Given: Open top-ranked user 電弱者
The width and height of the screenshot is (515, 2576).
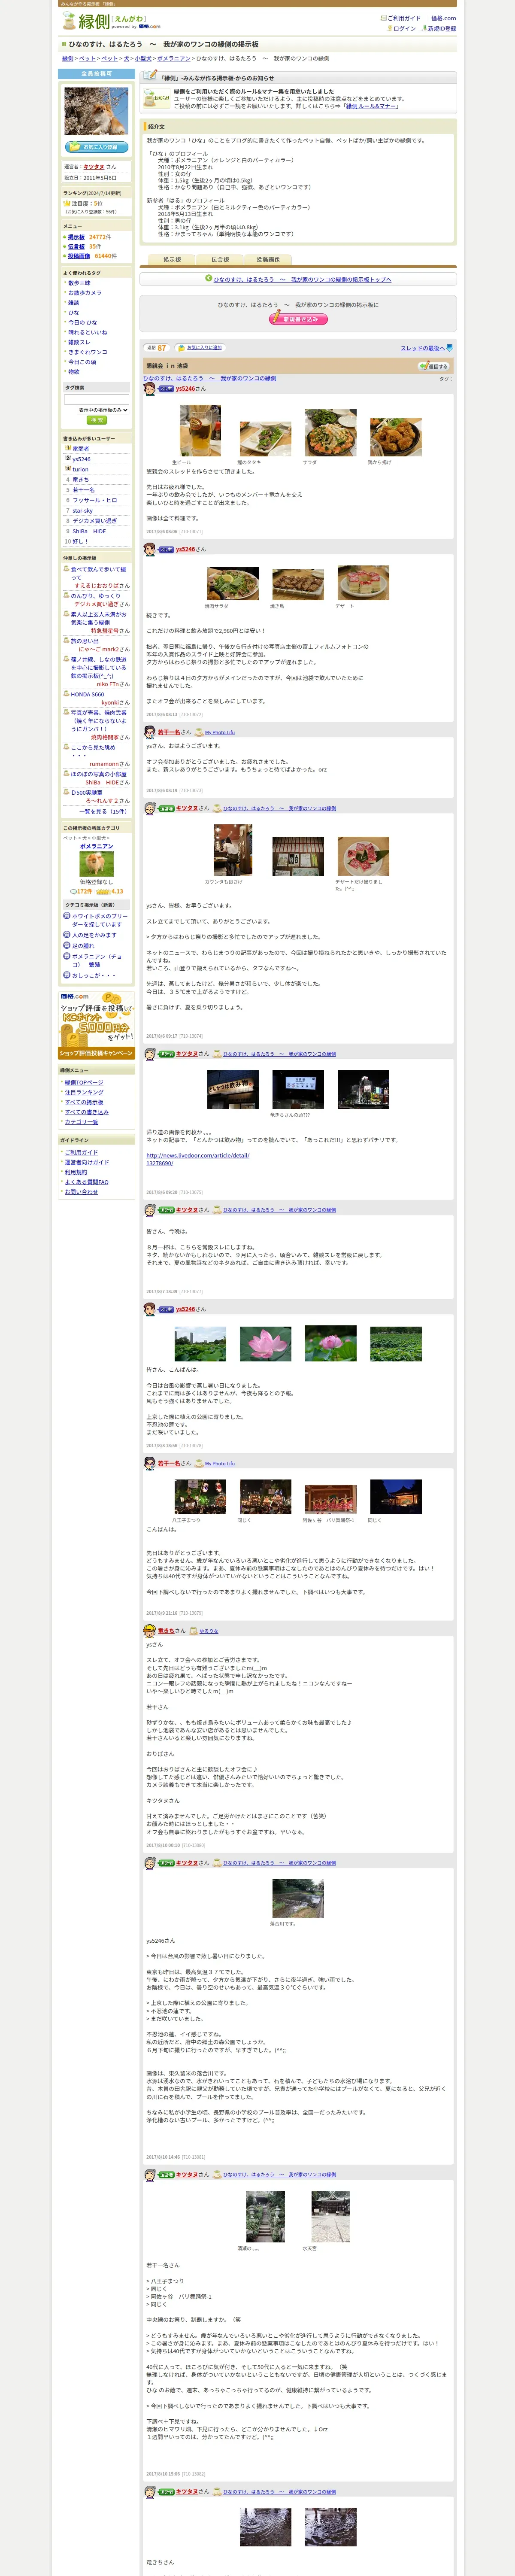Looking at the screenshot, I should 81,449.
